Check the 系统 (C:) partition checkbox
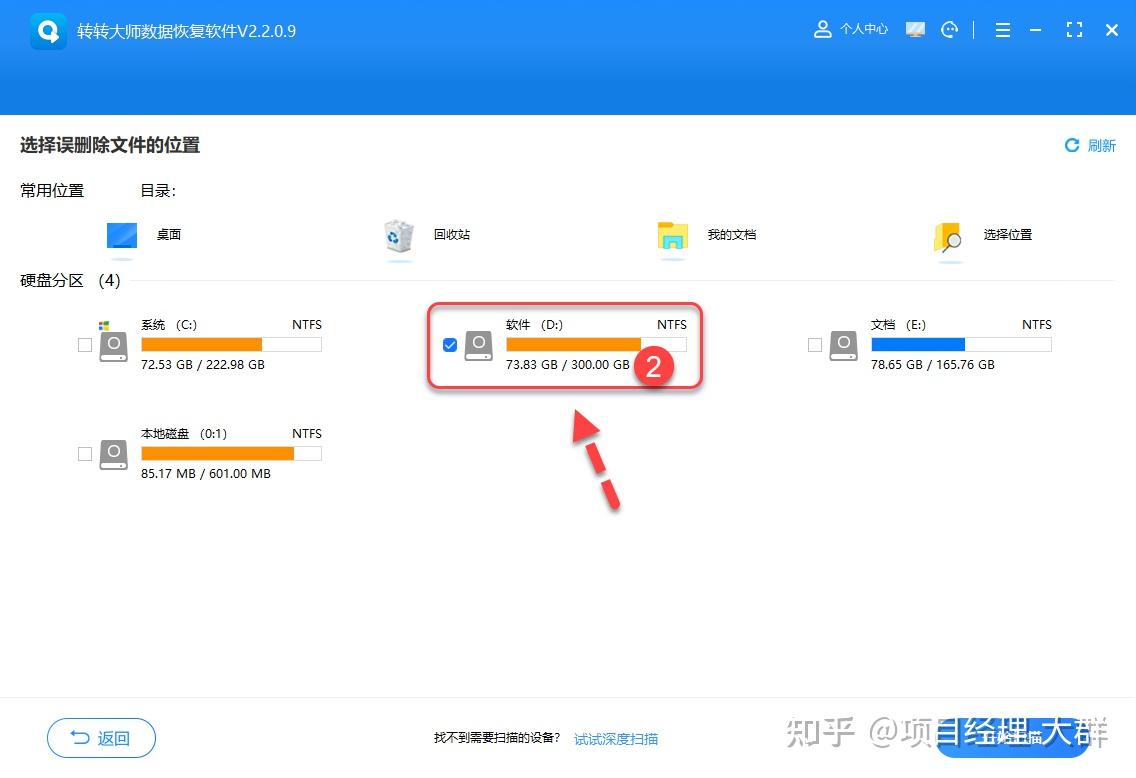Viewport: 1136px width, 778px height. click(x=85, y=344)
